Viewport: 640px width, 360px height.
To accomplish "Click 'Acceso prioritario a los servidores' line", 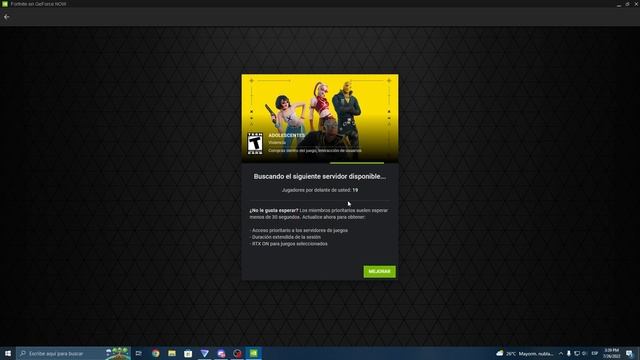I will 299,230.
